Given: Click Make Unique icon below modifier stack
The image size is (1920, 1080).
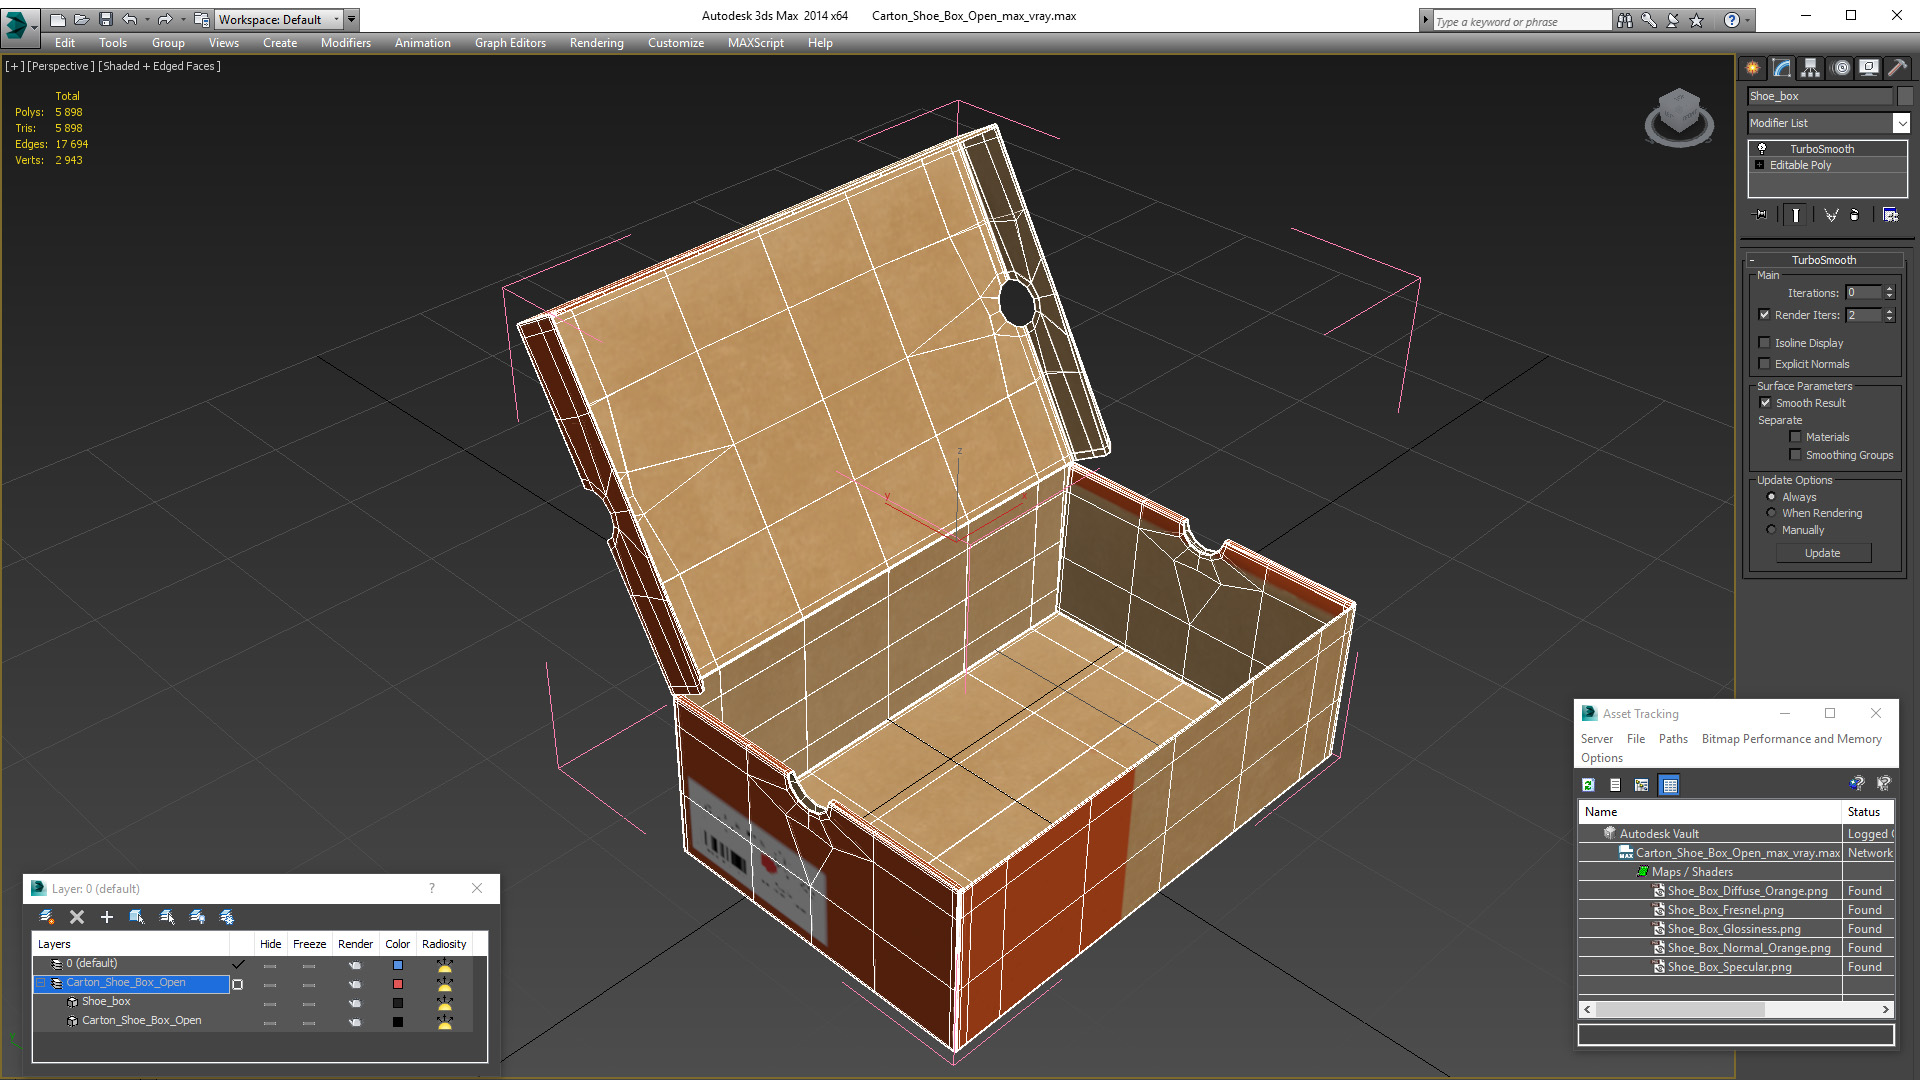Looking at the screenshot, I should [x=1831, y=215].
